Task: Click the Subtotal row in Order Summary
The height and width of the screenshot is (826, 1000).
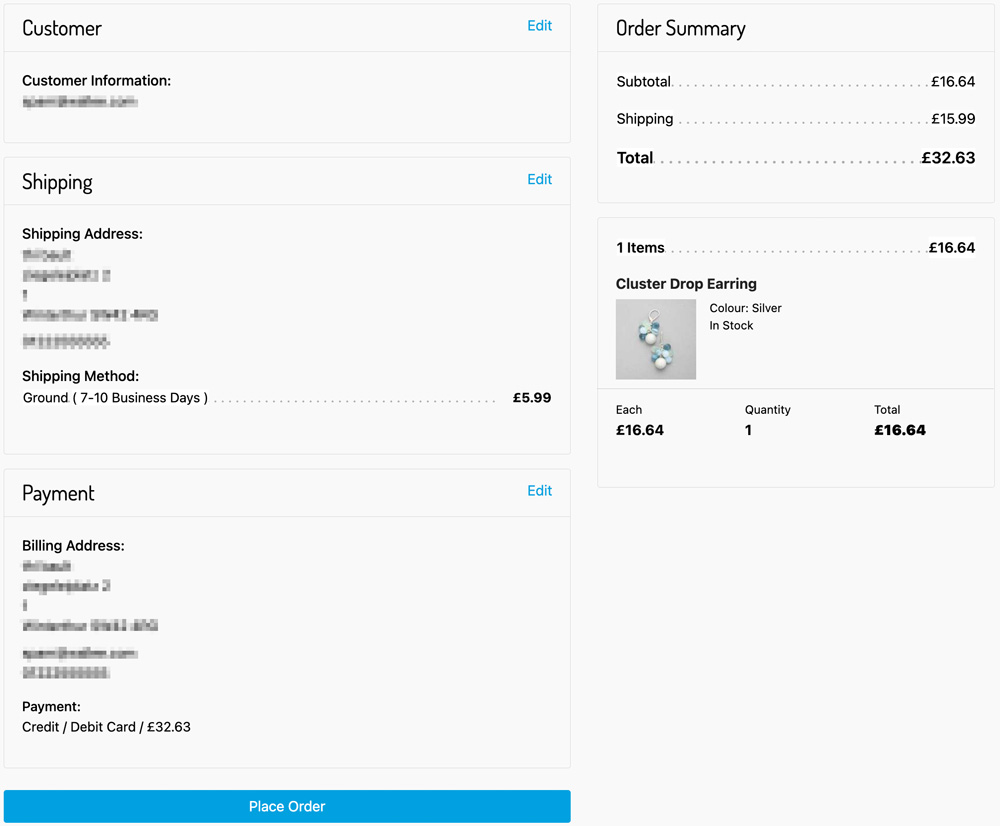Action: pos(795,81)
